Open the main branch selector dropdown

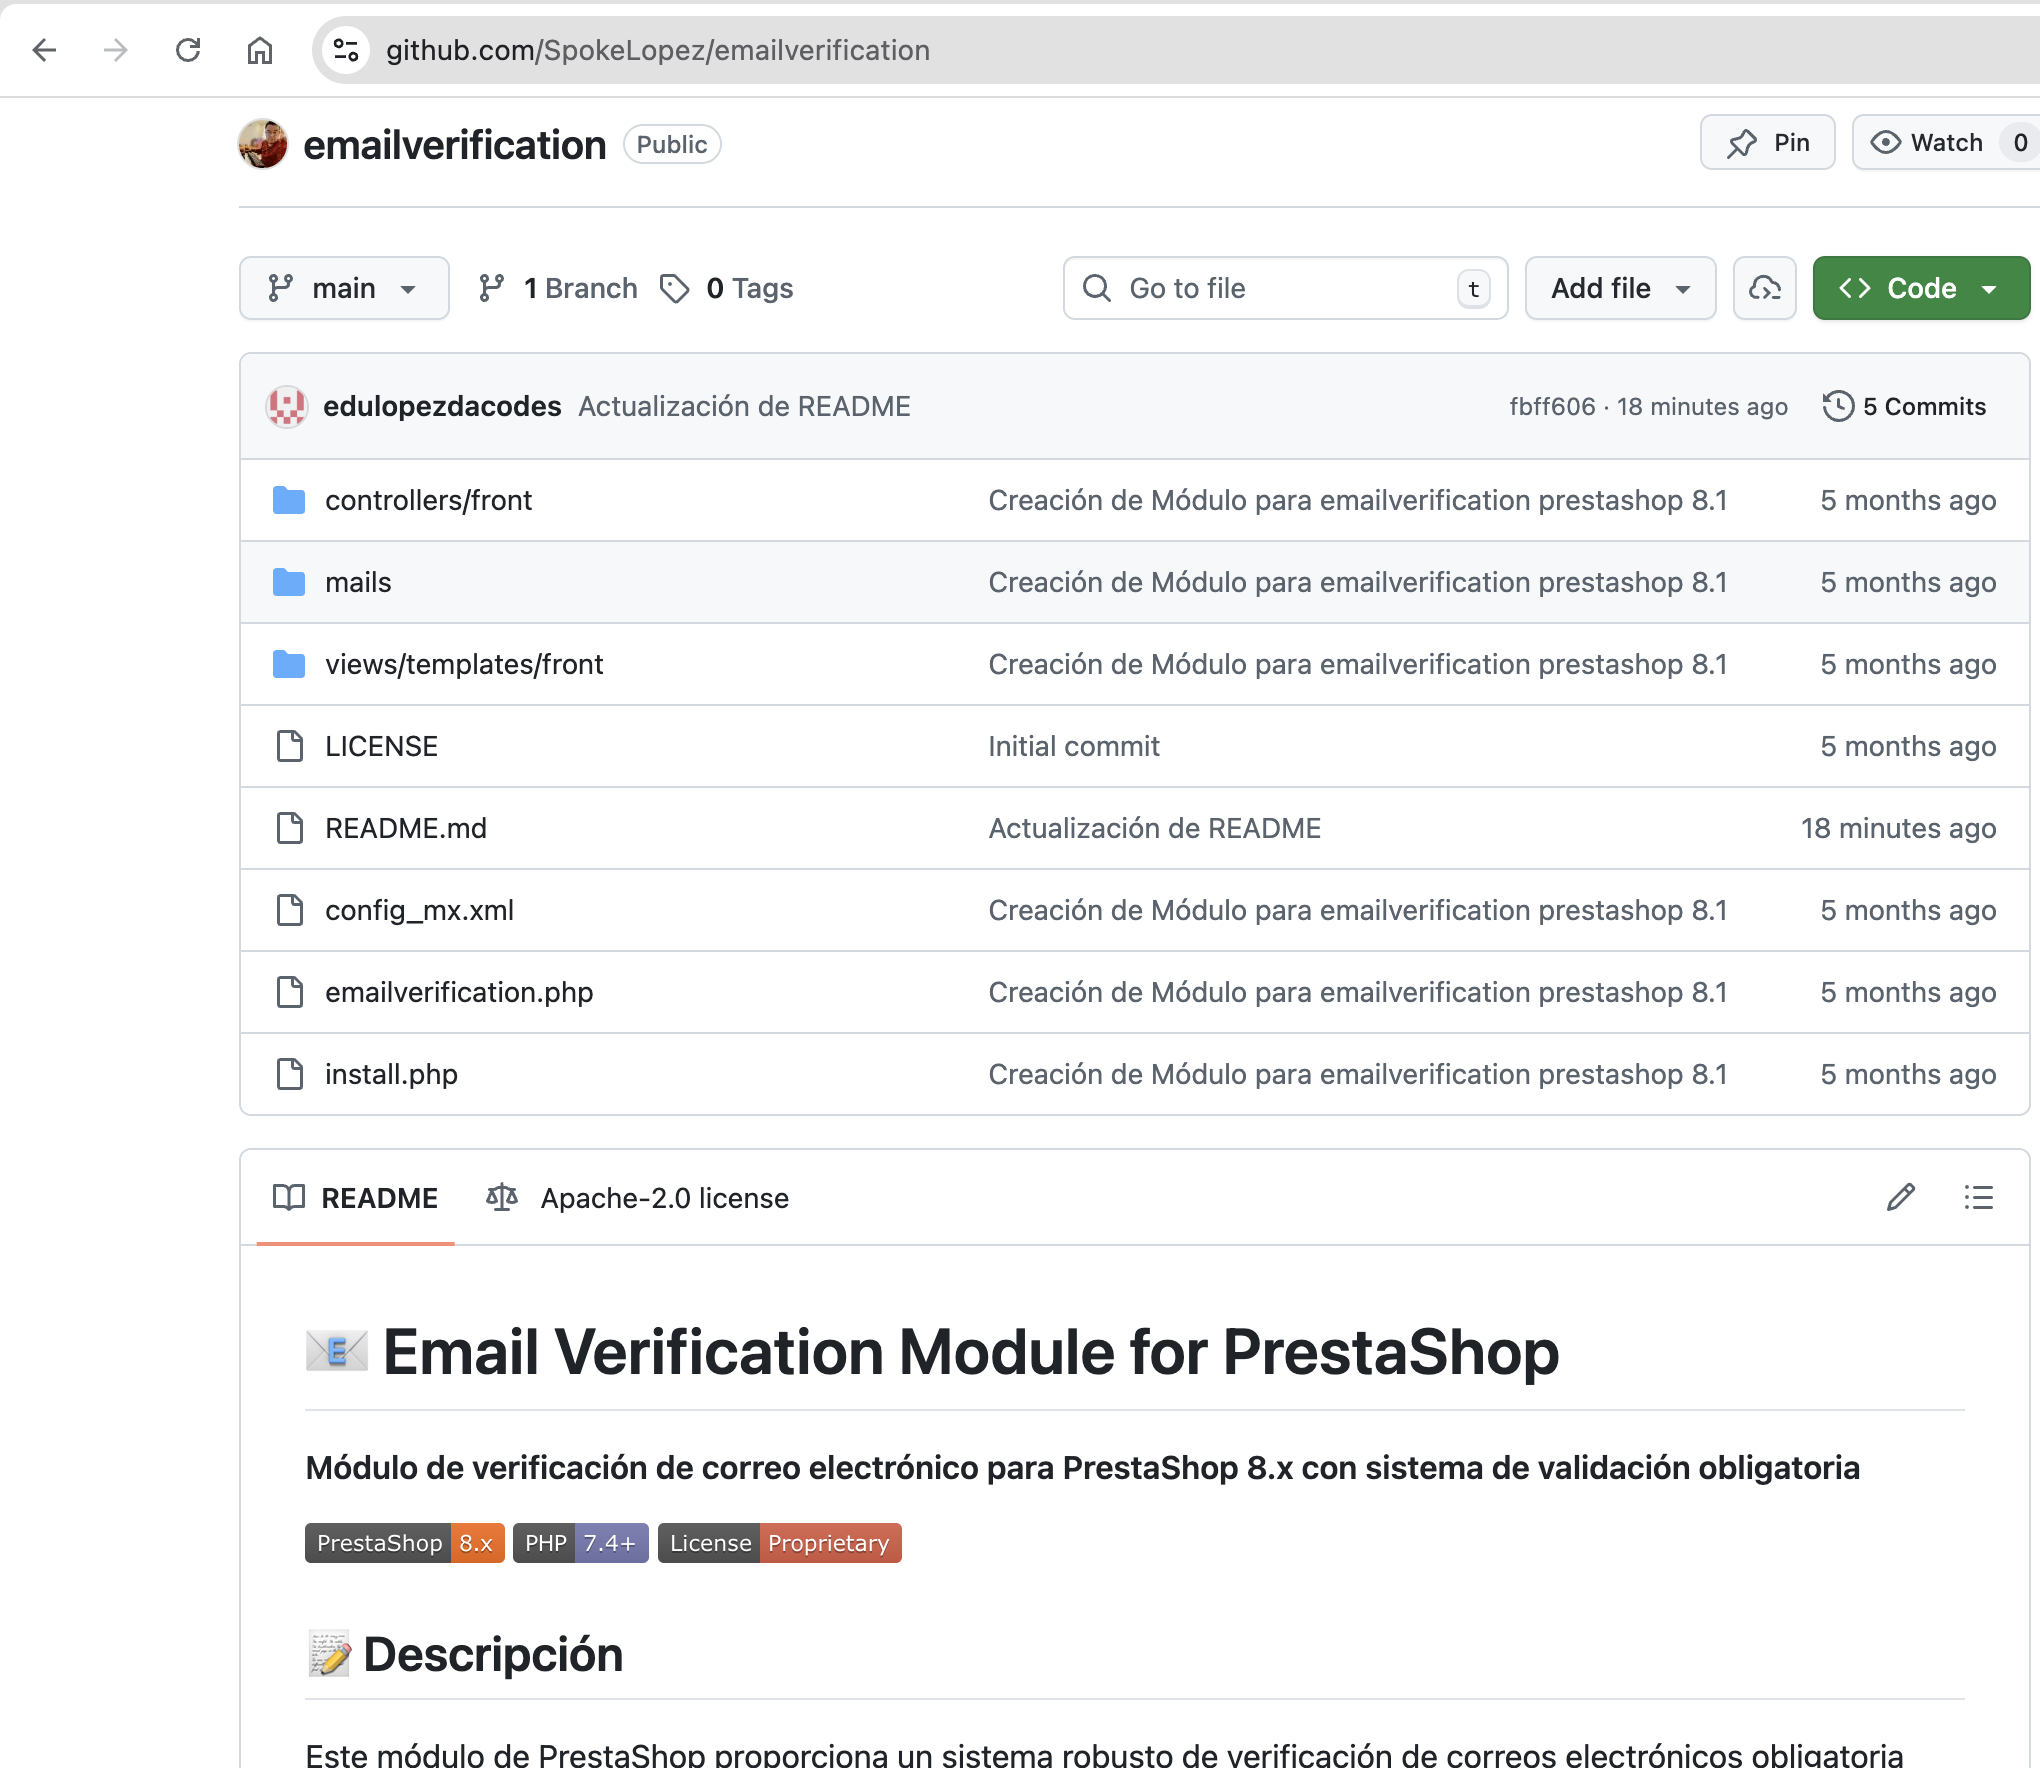point(344,288)
